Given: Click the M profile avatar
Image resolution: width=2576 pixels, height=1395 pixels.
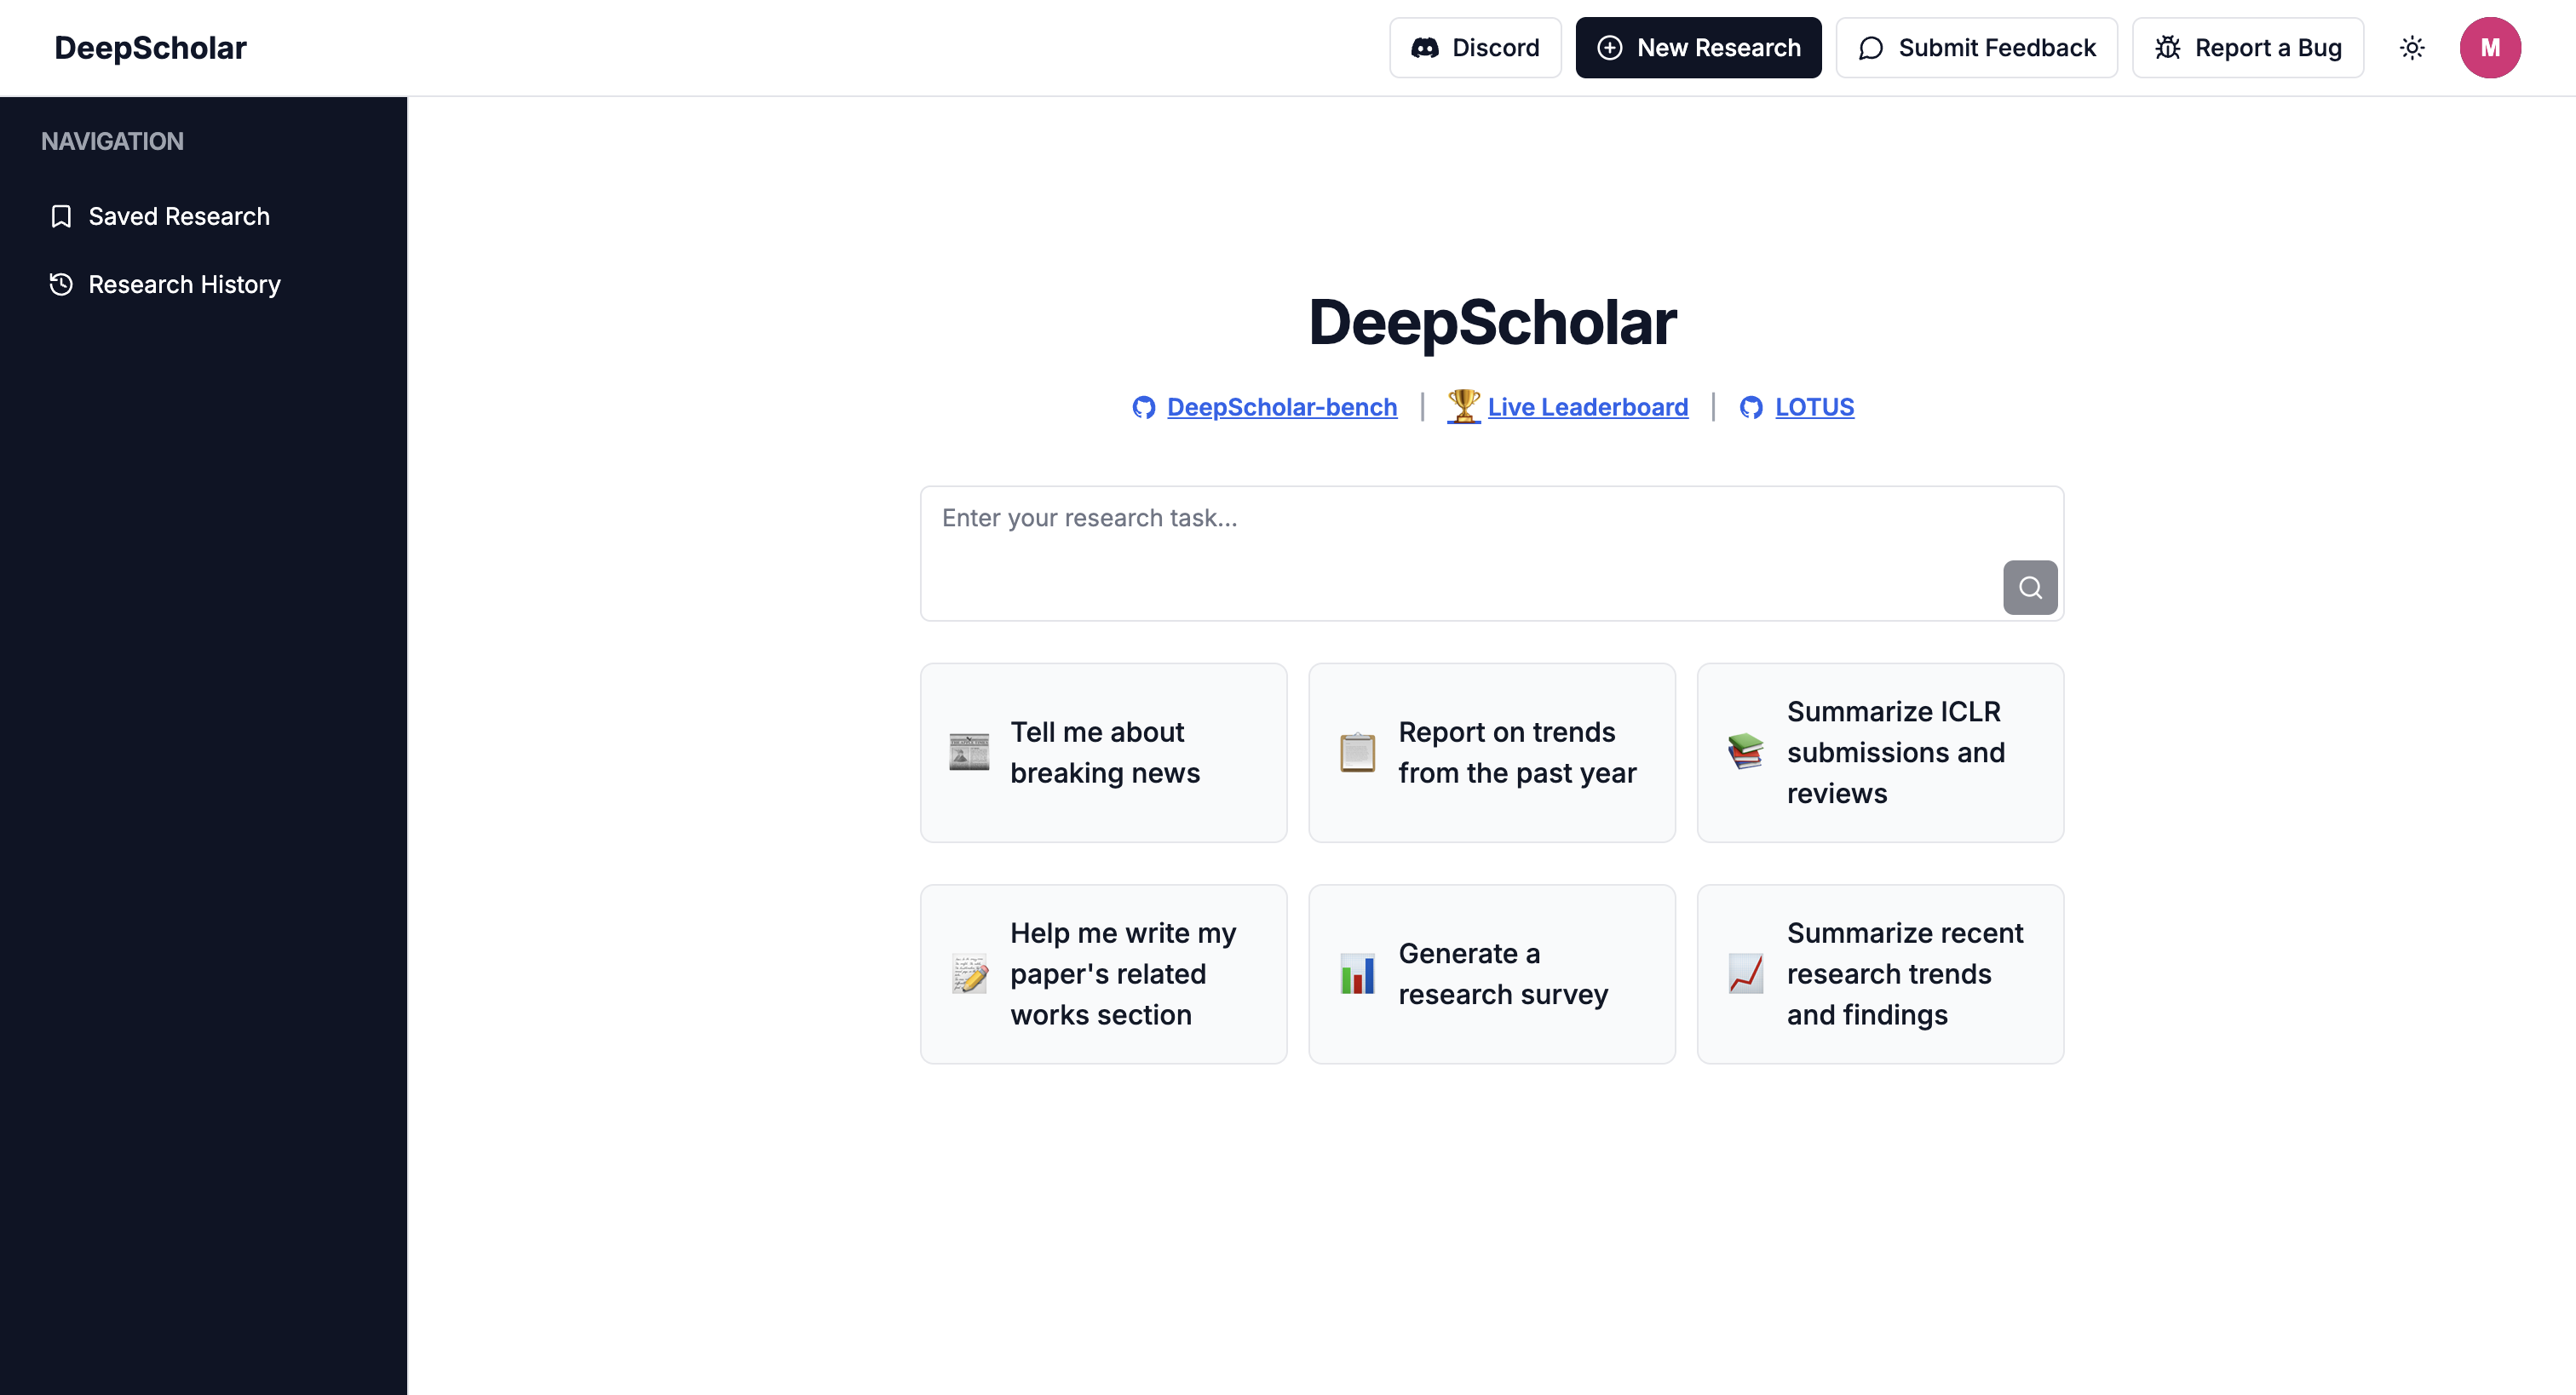Looking at the screenshot, I should [x=2491, y=47].
